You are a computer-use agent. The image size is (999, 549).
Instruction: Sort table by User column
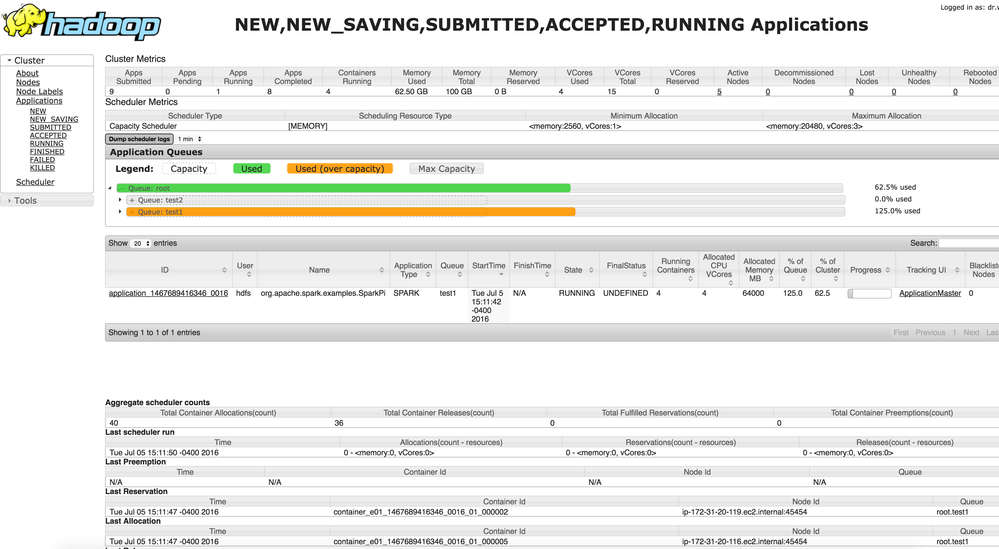[x=245, y=270]
